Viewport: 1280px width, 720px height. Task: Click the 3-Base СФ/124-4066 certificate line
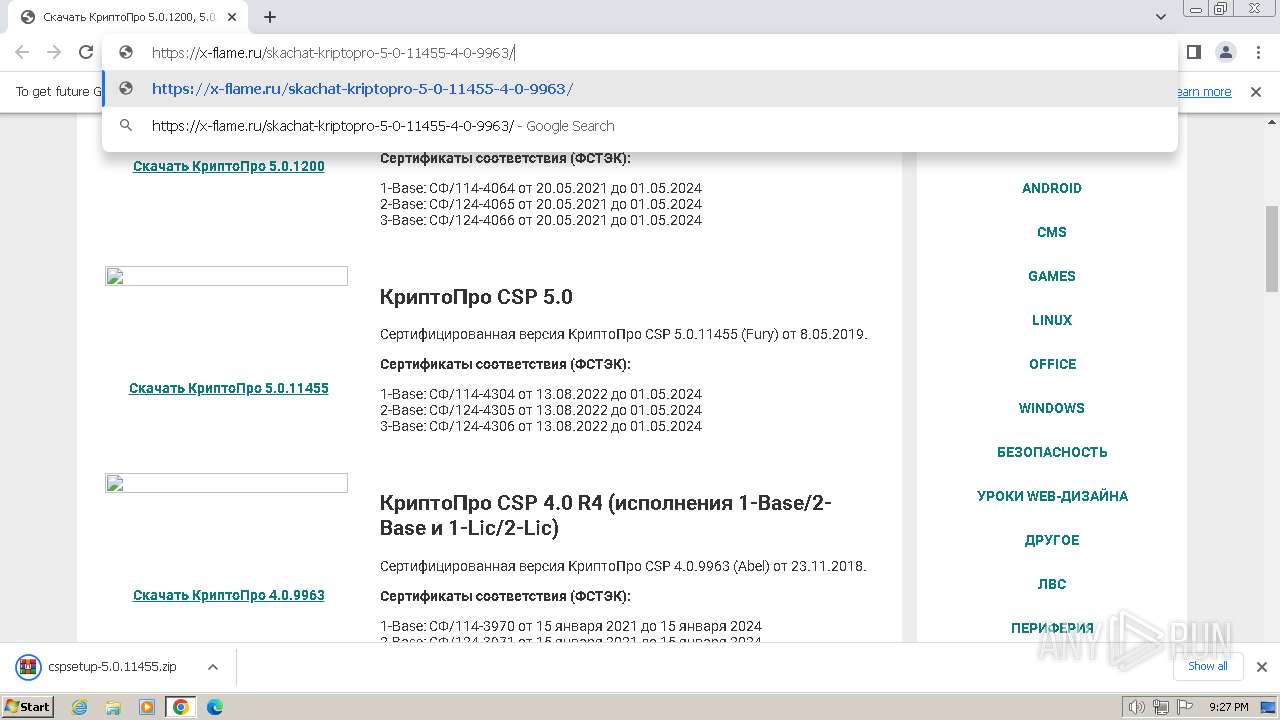(541, 220)
